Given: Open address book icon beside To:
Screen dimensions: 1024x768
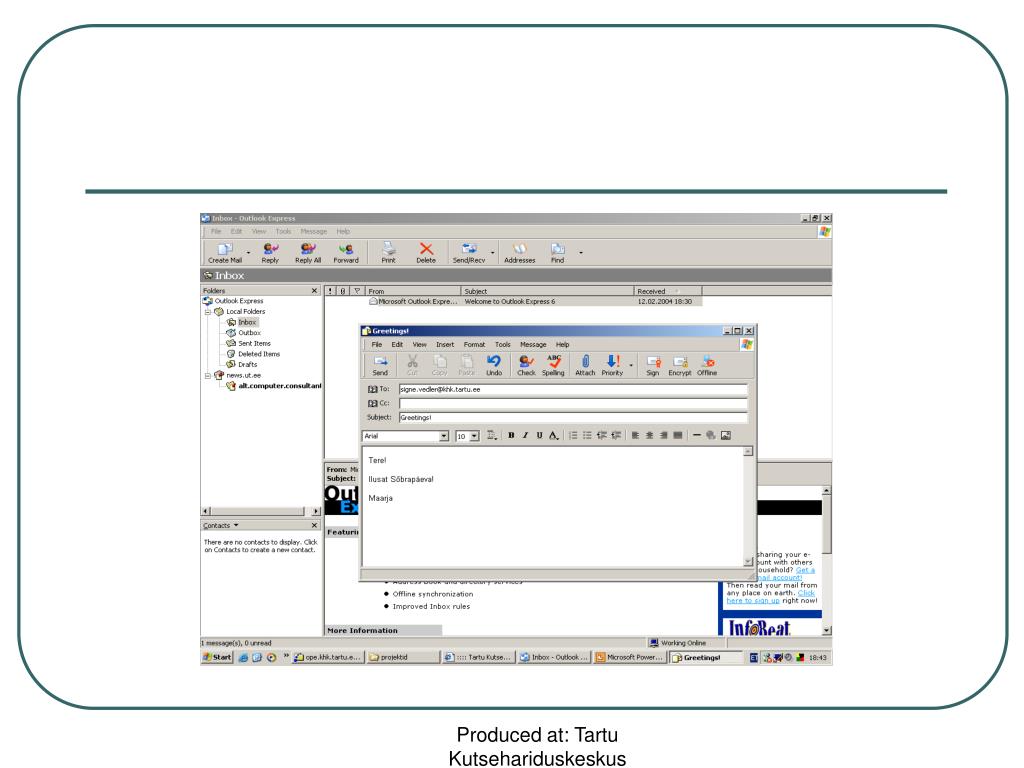Looking at the screenshot, I should point(373,389).
